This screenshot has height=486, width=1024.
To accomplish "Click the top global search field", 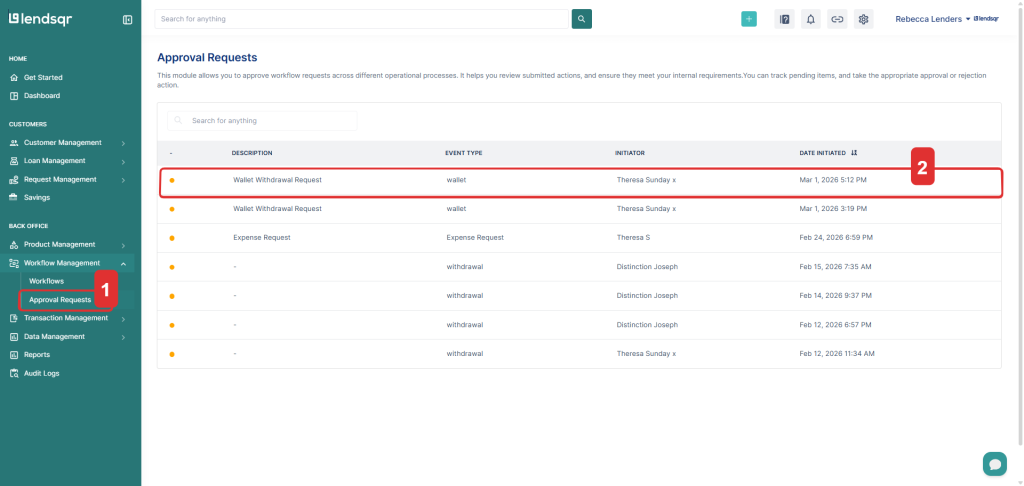I will (x=360, y=19).
